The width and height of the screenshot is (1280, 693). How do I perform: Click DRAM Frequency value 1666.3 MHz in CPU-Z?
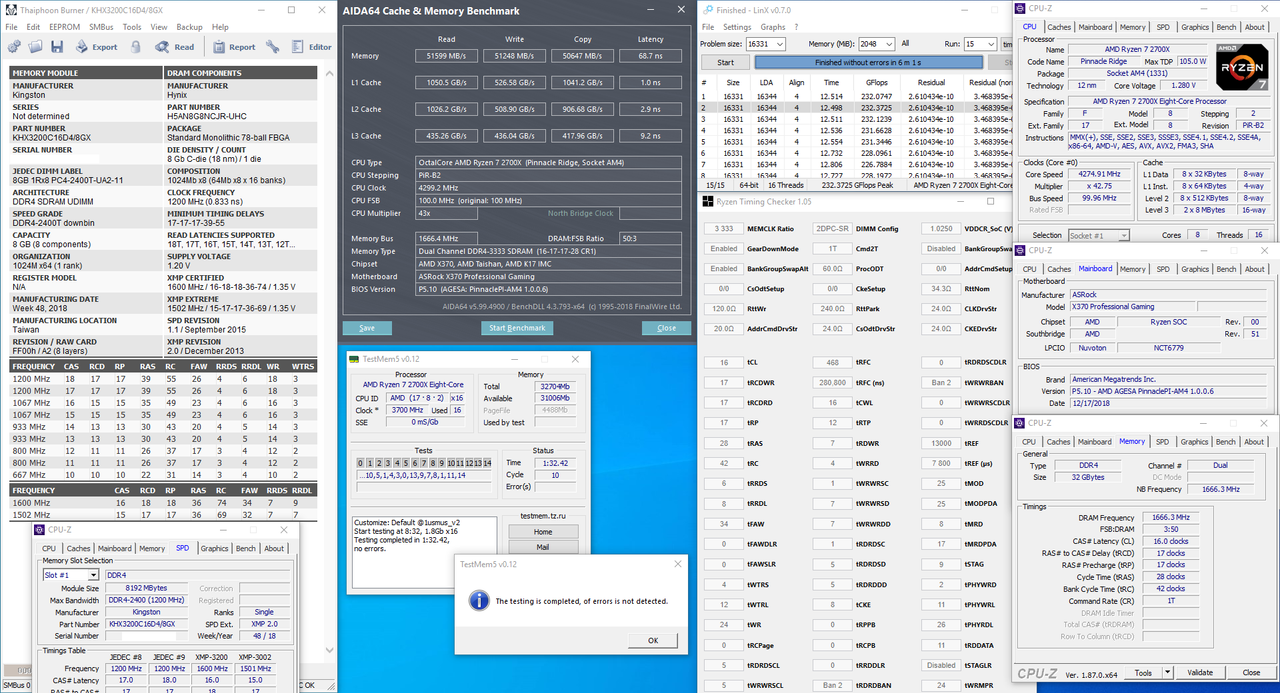click(x=1169, y=518)
